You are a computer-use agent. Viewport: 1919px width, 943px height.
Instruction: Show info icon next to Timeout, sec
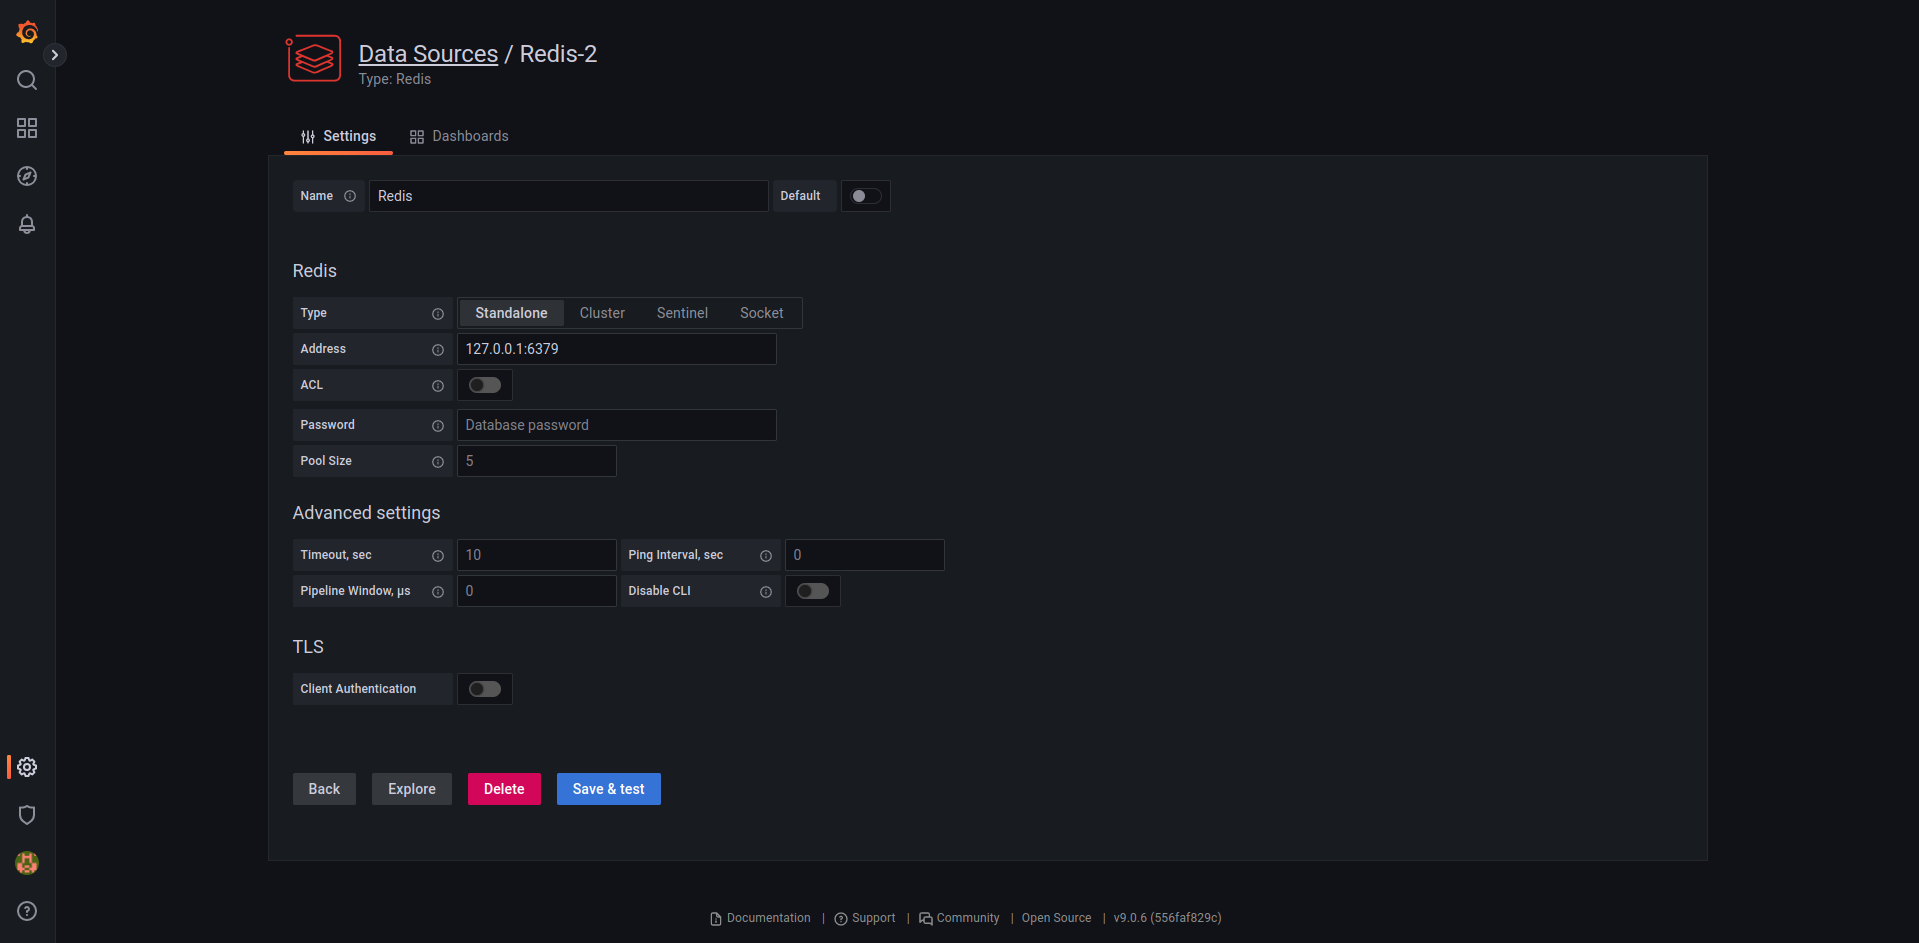point(438,556)
